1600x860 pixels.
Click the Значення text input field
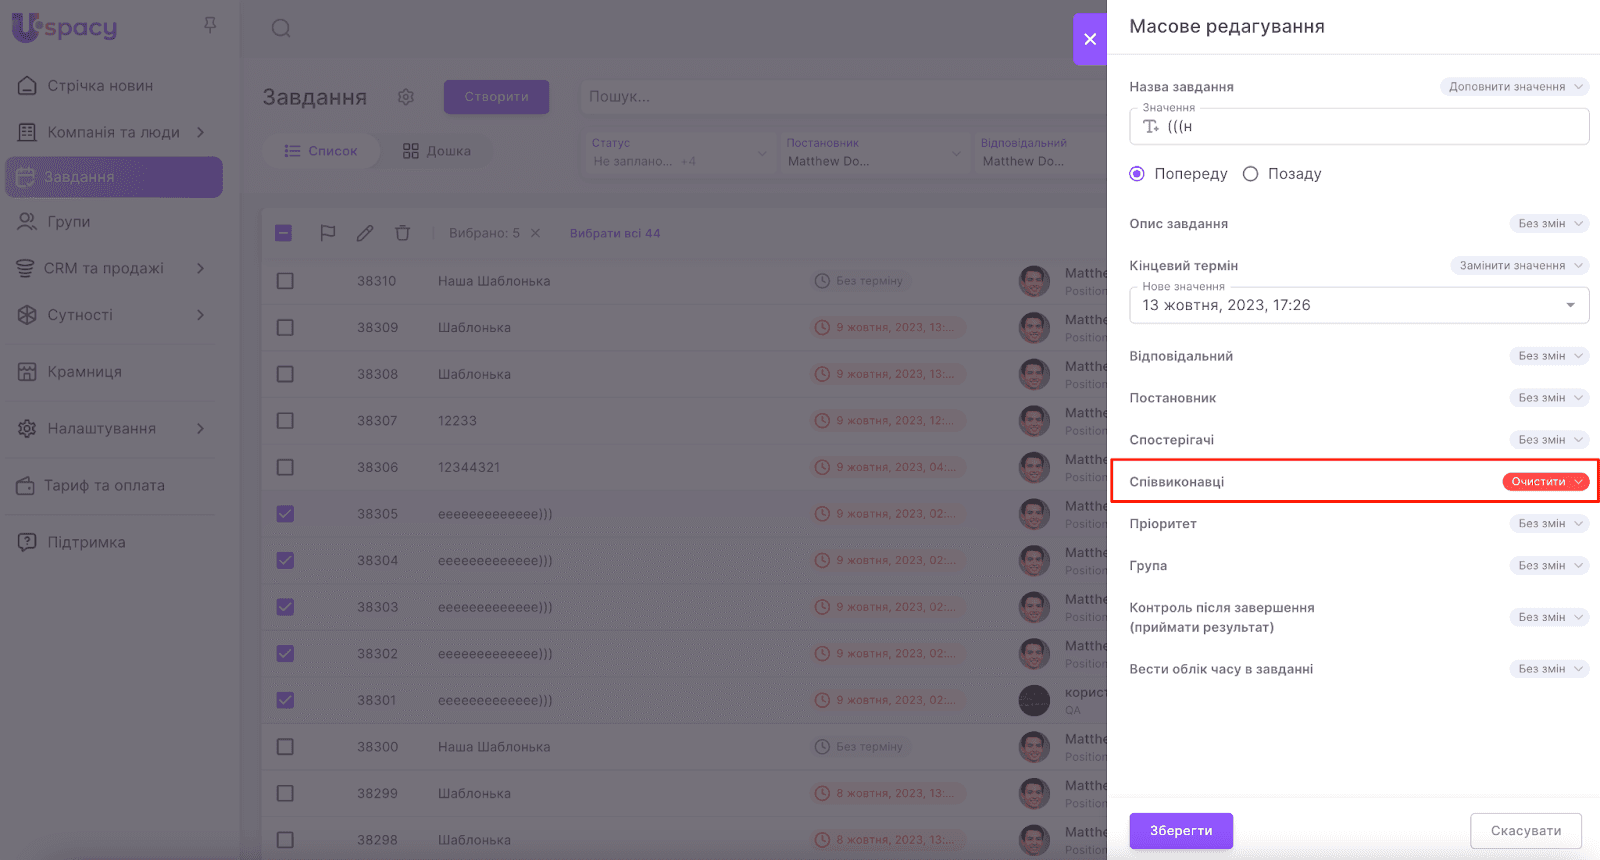[x=1370, y=127]
